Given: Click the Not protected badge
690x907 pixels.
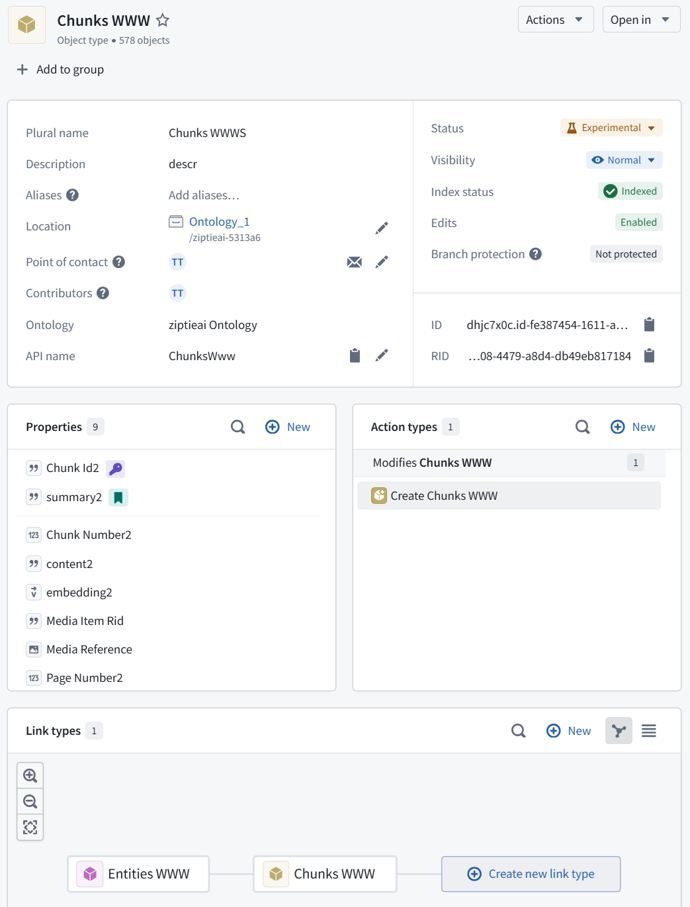Looking at the screenshot, I should point(626,254).
